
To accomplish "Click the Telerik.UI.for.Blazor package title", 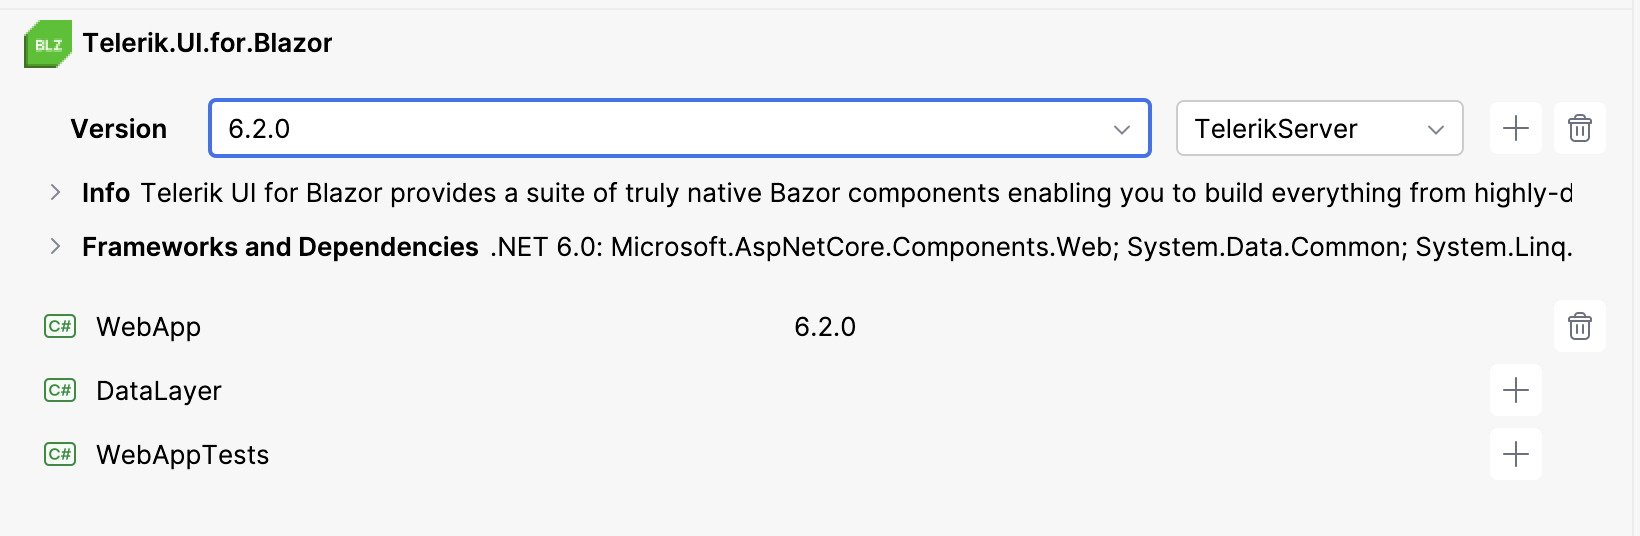I will 207,43.
